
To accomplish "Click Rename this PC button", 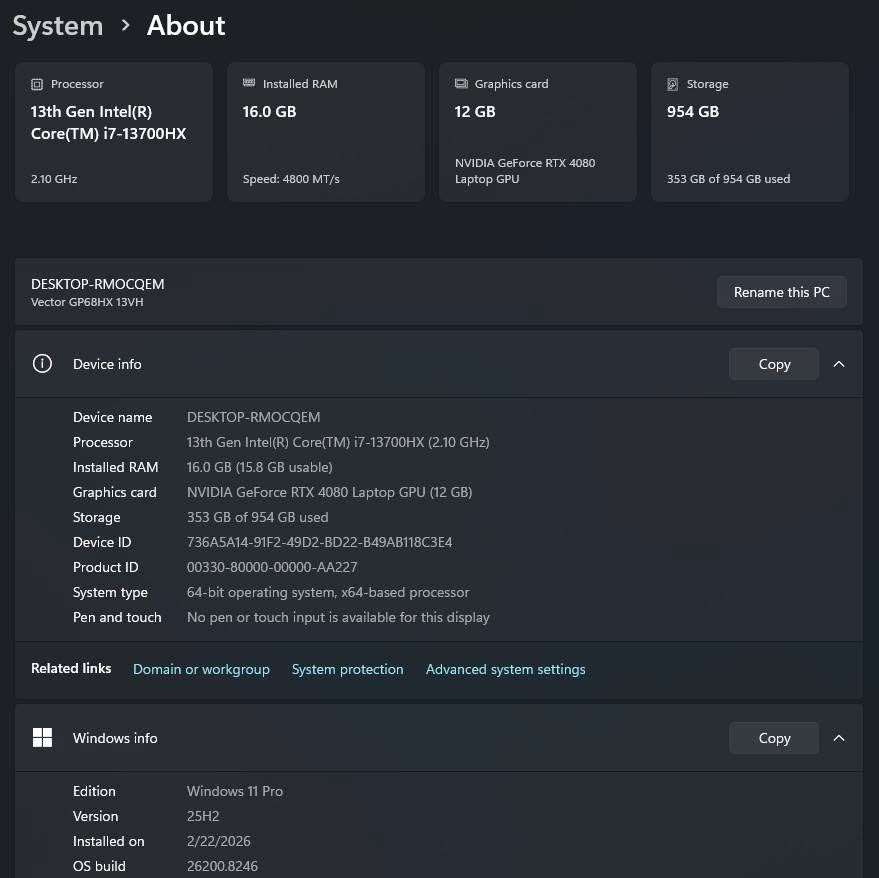I will pos(781,292).
